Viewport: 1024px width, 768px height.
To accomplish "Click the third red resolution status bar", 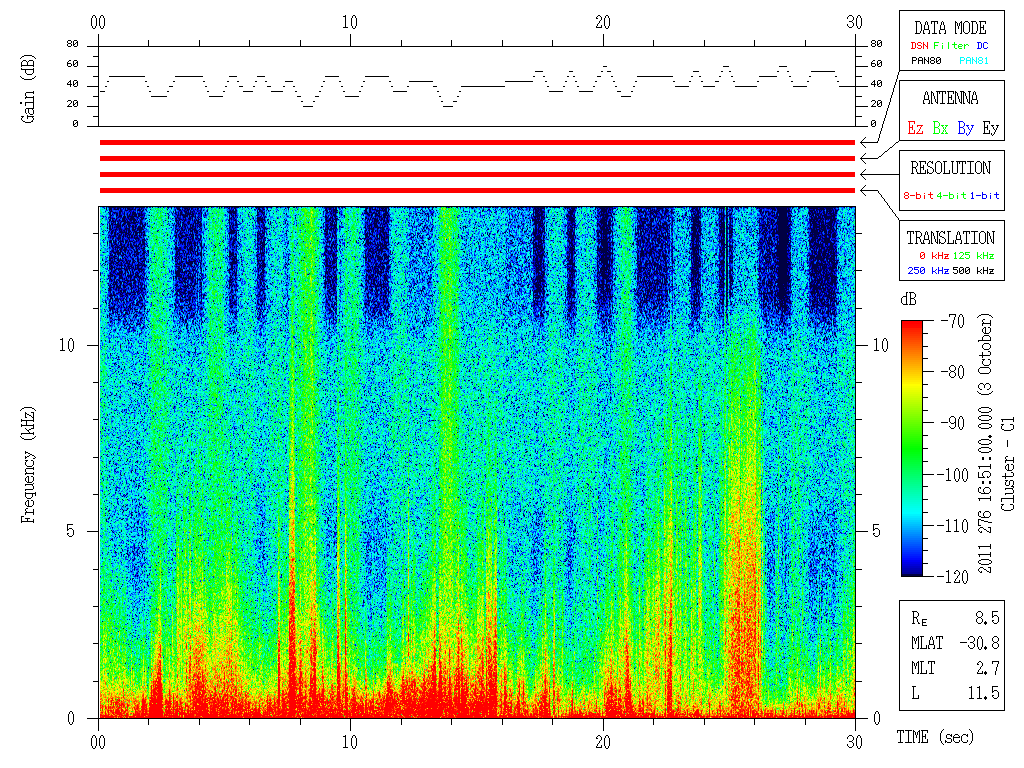I will click(x=477, y=174).
